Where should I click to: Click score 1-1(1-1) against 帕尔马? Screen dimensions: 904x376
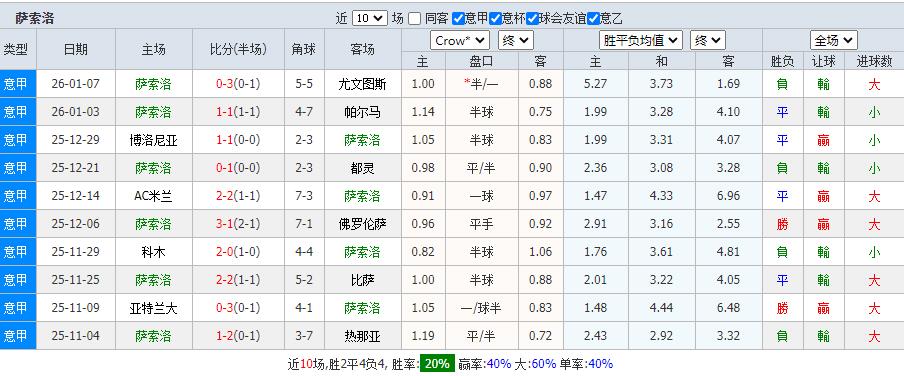click(238, 112)
